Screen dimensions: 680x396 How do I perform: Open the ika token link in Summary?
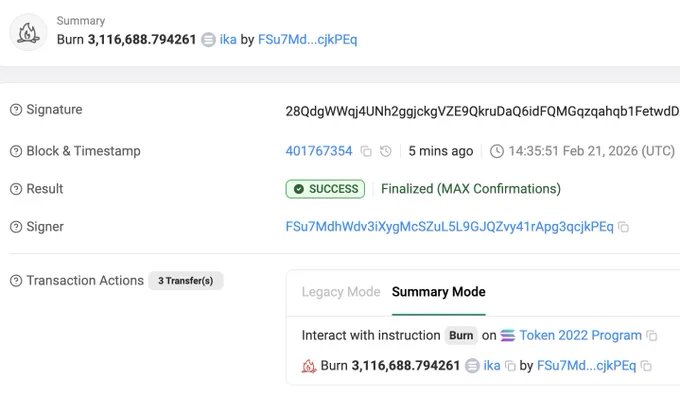(x=228, y=39)
